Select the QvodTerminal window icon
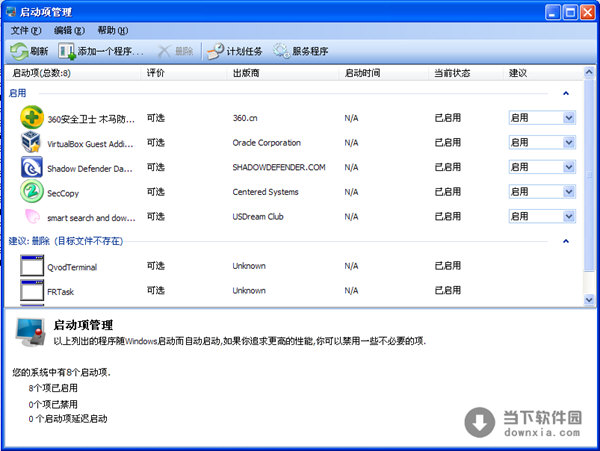This screenshot has height=451, width=600. point(32,265)
